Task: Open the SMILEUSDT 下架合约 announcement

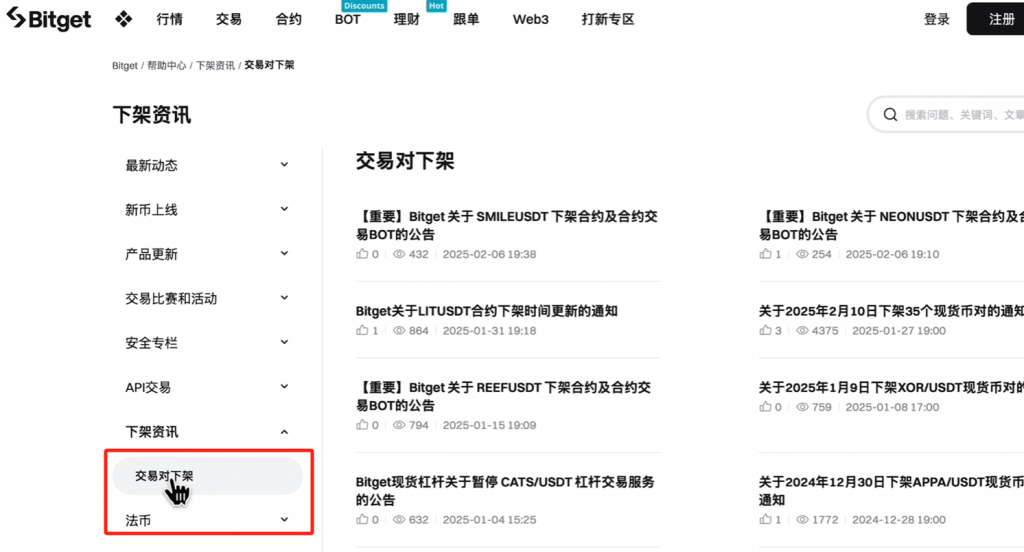Action: (506, 225)
